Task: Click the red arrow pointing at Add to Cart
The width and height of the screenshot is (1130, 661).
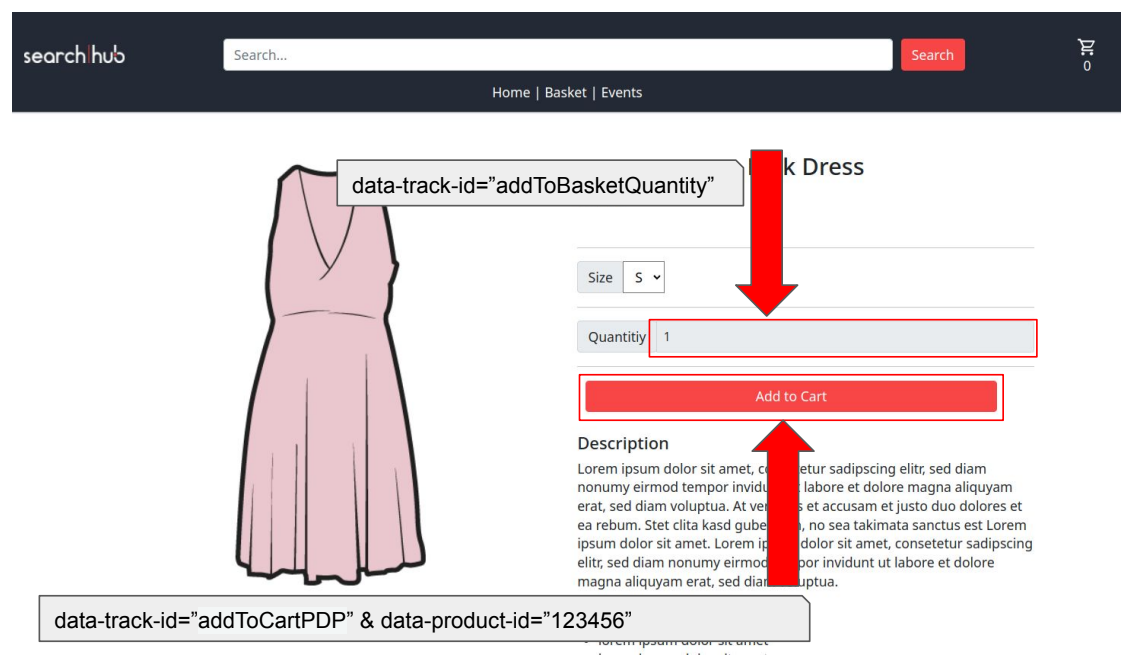Action: tap(783, 503)
